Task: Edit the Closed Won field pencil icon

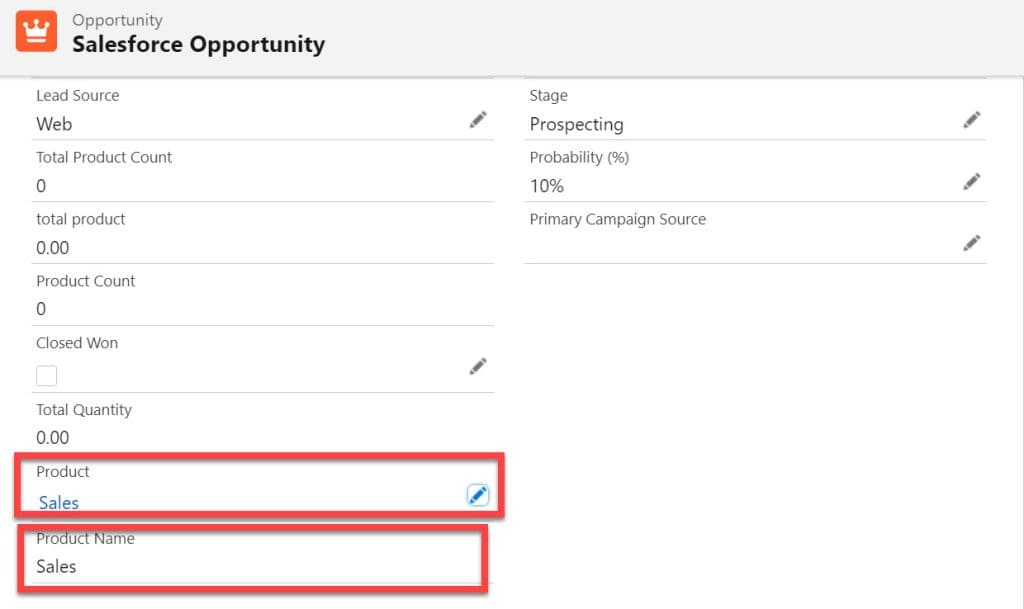Action: click(478, 366)
